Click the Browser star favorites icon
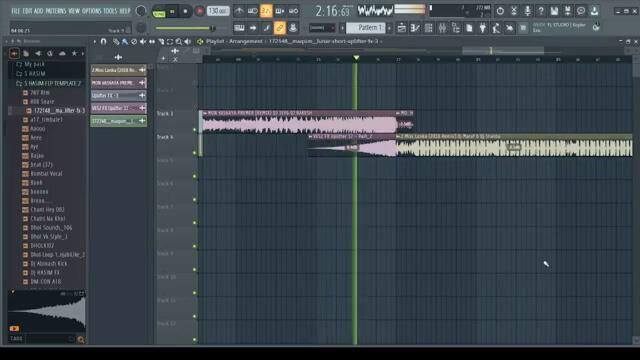The width and height of the screenshot is (640, 360). click(x=74, y=53)
